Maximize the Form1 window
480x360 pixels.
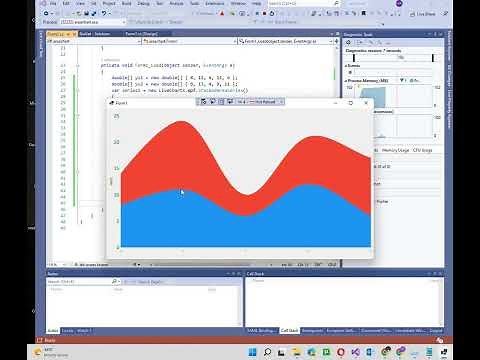350,103
